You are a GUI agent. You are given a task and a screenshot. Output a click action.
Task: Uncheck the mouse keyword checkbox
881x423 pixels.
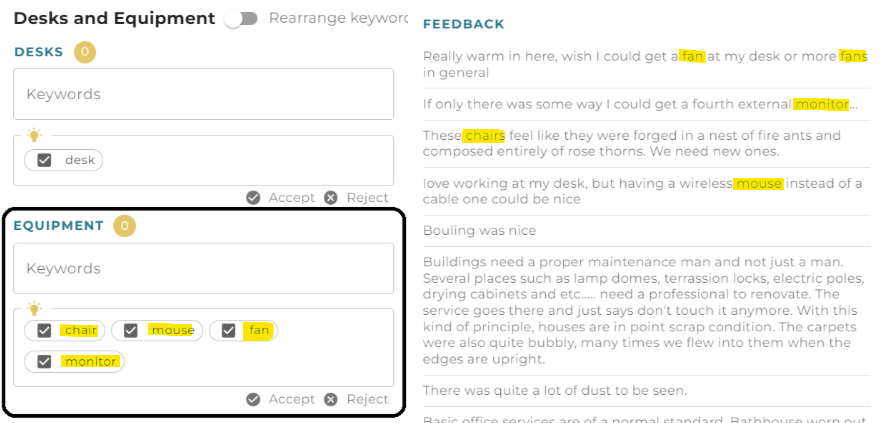(x=131, y=330)
